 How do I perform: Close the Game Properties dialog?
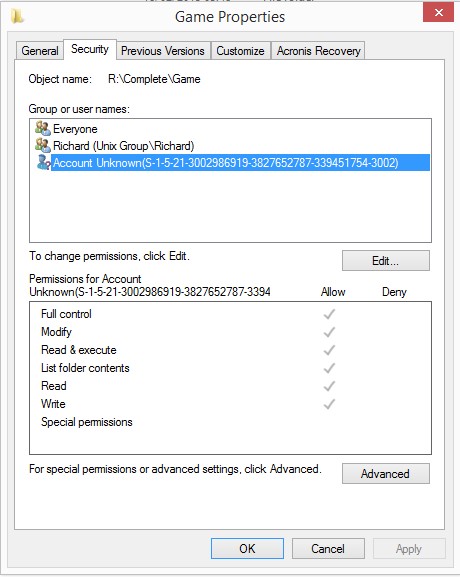[438, 13]
